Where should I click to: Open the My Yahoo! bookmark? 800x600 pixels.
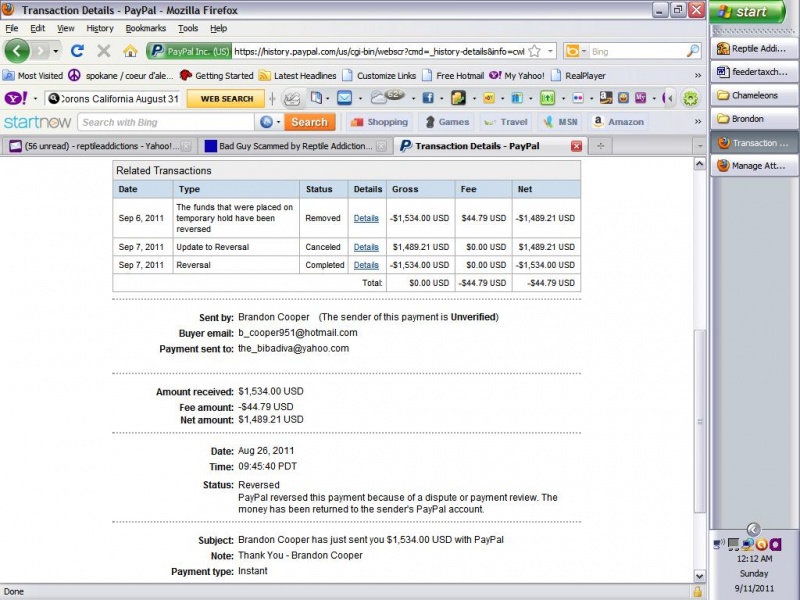point(517,76)
